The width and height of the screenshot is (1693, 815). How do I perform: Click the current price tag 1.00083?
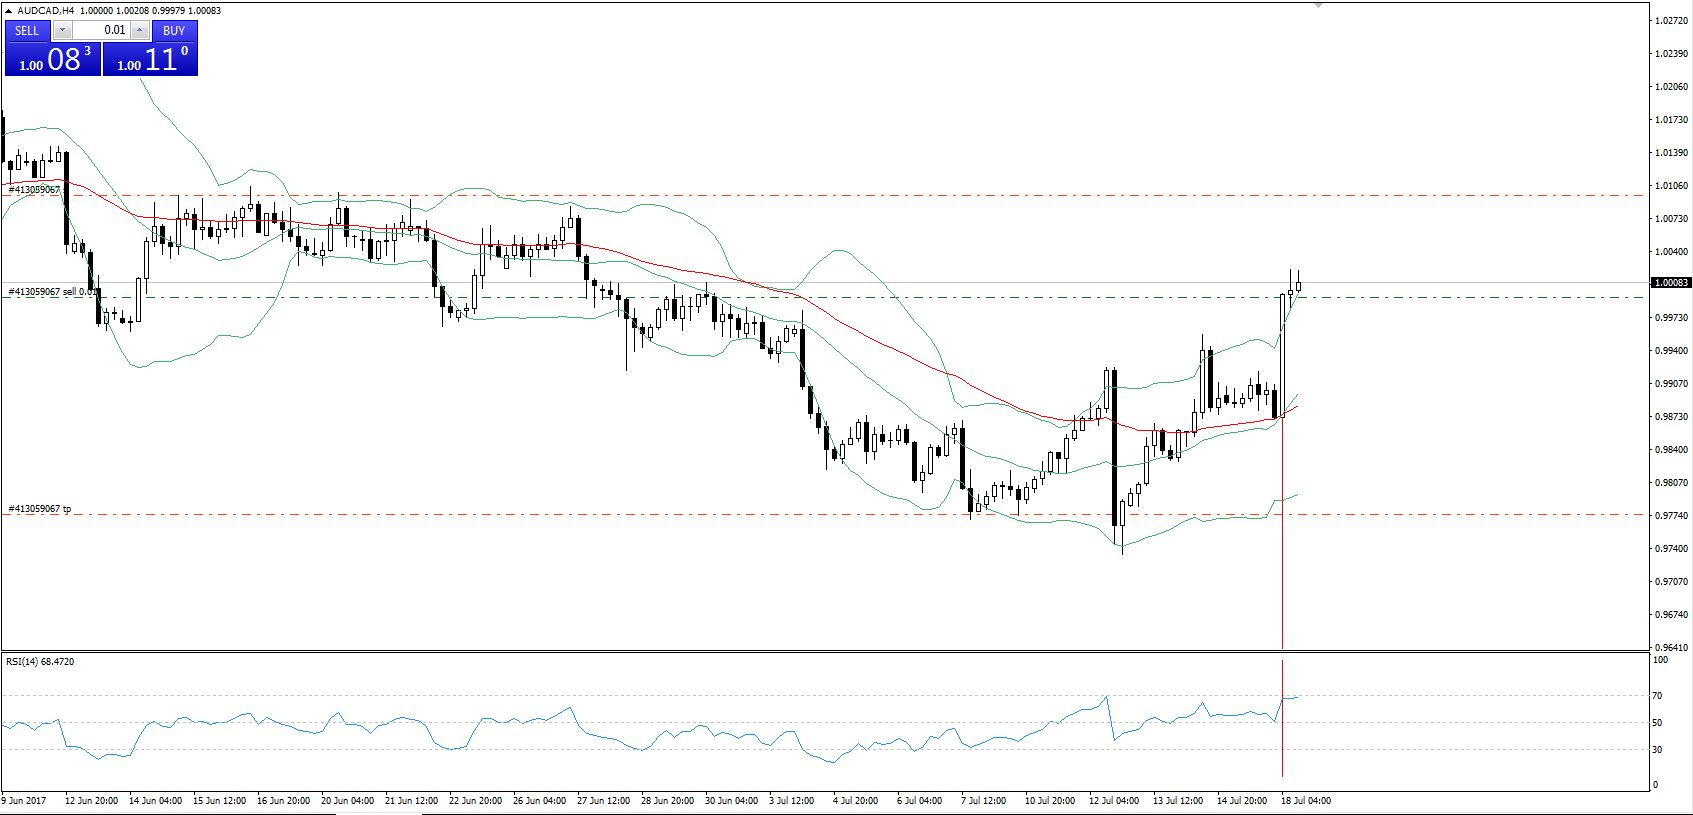(x=1671, y=283)
